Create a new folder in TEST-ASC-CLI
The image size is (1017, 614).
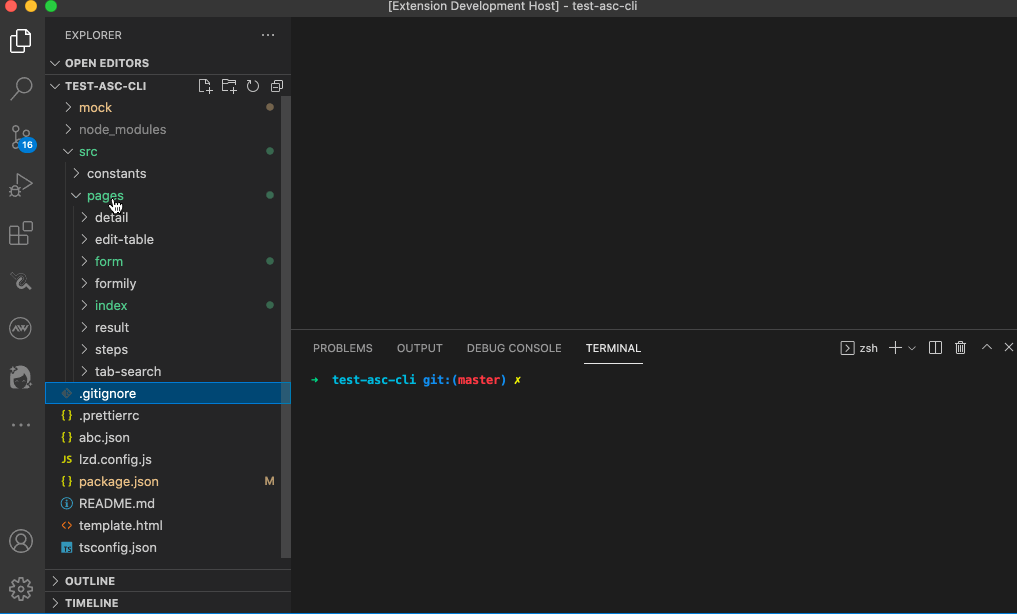pos(229,86)
